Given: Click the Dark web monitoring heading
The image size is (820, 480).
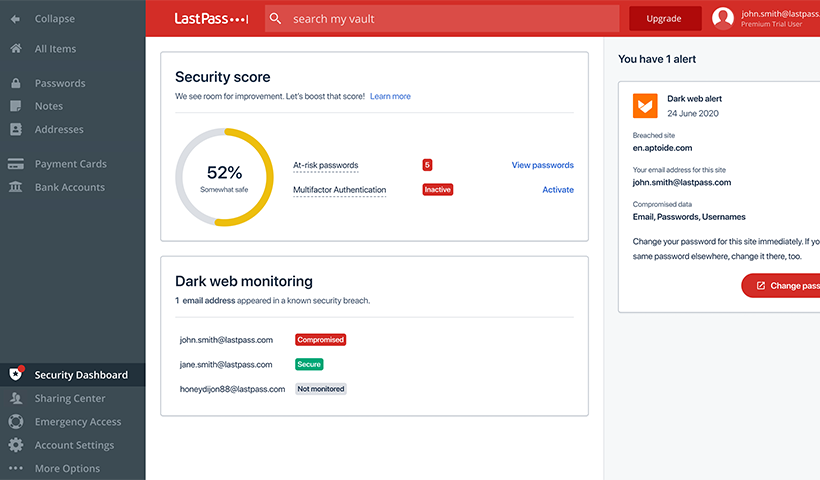Looking at the screenshot, I should (x=244, y=281).
